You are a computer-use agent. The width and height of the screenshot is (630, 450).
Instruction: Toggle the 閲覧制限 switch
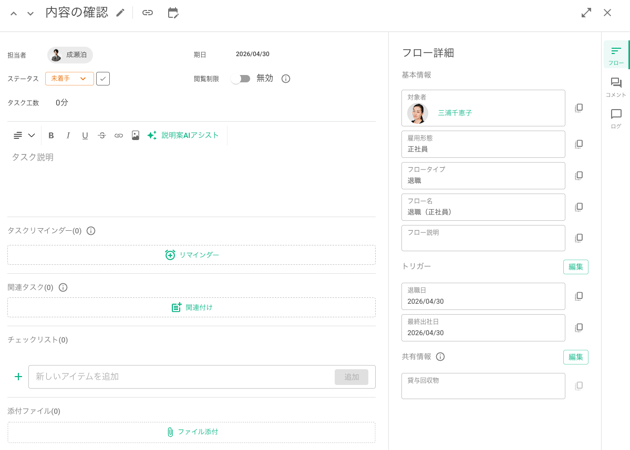click(x=241, y=78)
